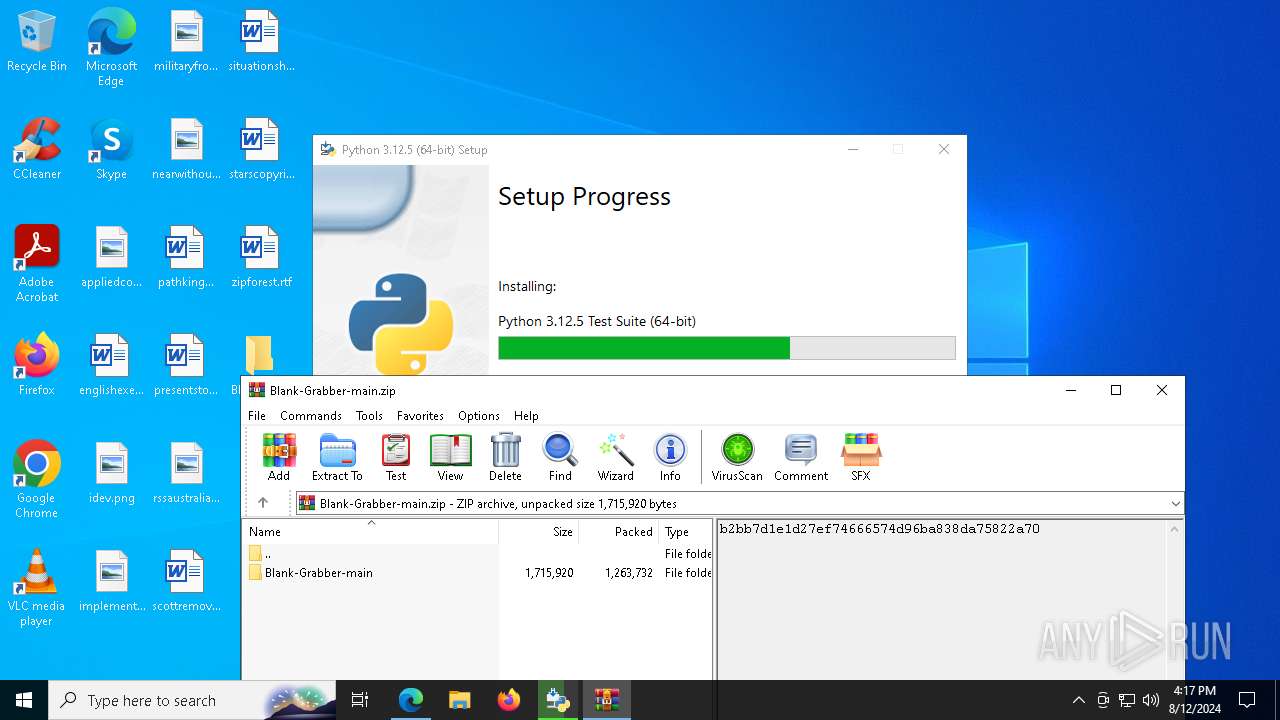Click the Extract To toolbar icon
1280x720 pixels.
[337, 458]
